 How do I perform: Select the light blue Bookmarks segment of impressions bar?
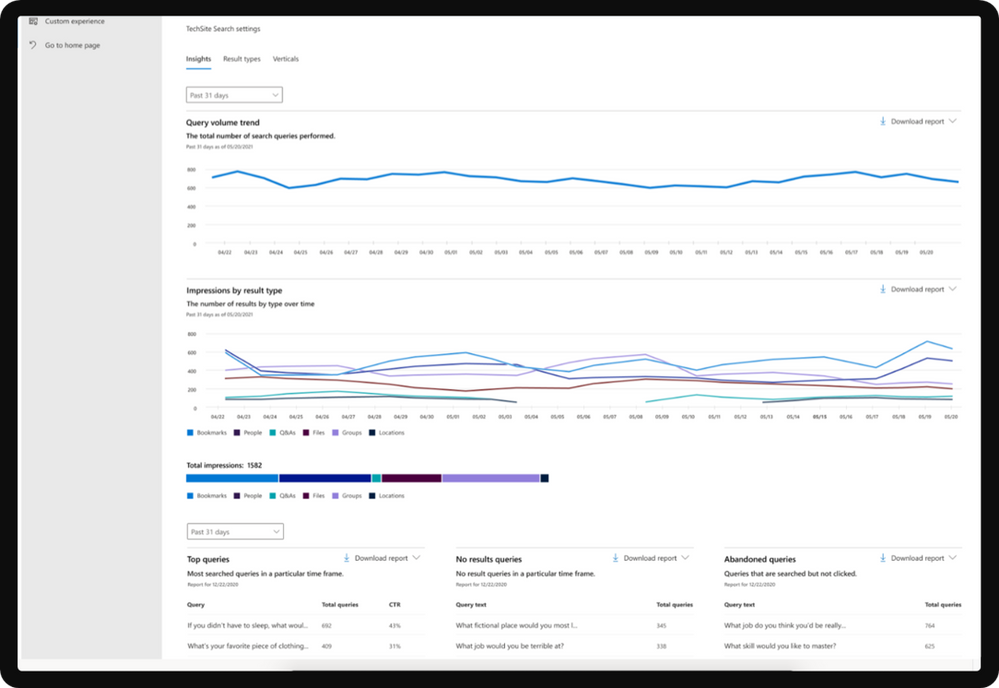coord(232,478)
